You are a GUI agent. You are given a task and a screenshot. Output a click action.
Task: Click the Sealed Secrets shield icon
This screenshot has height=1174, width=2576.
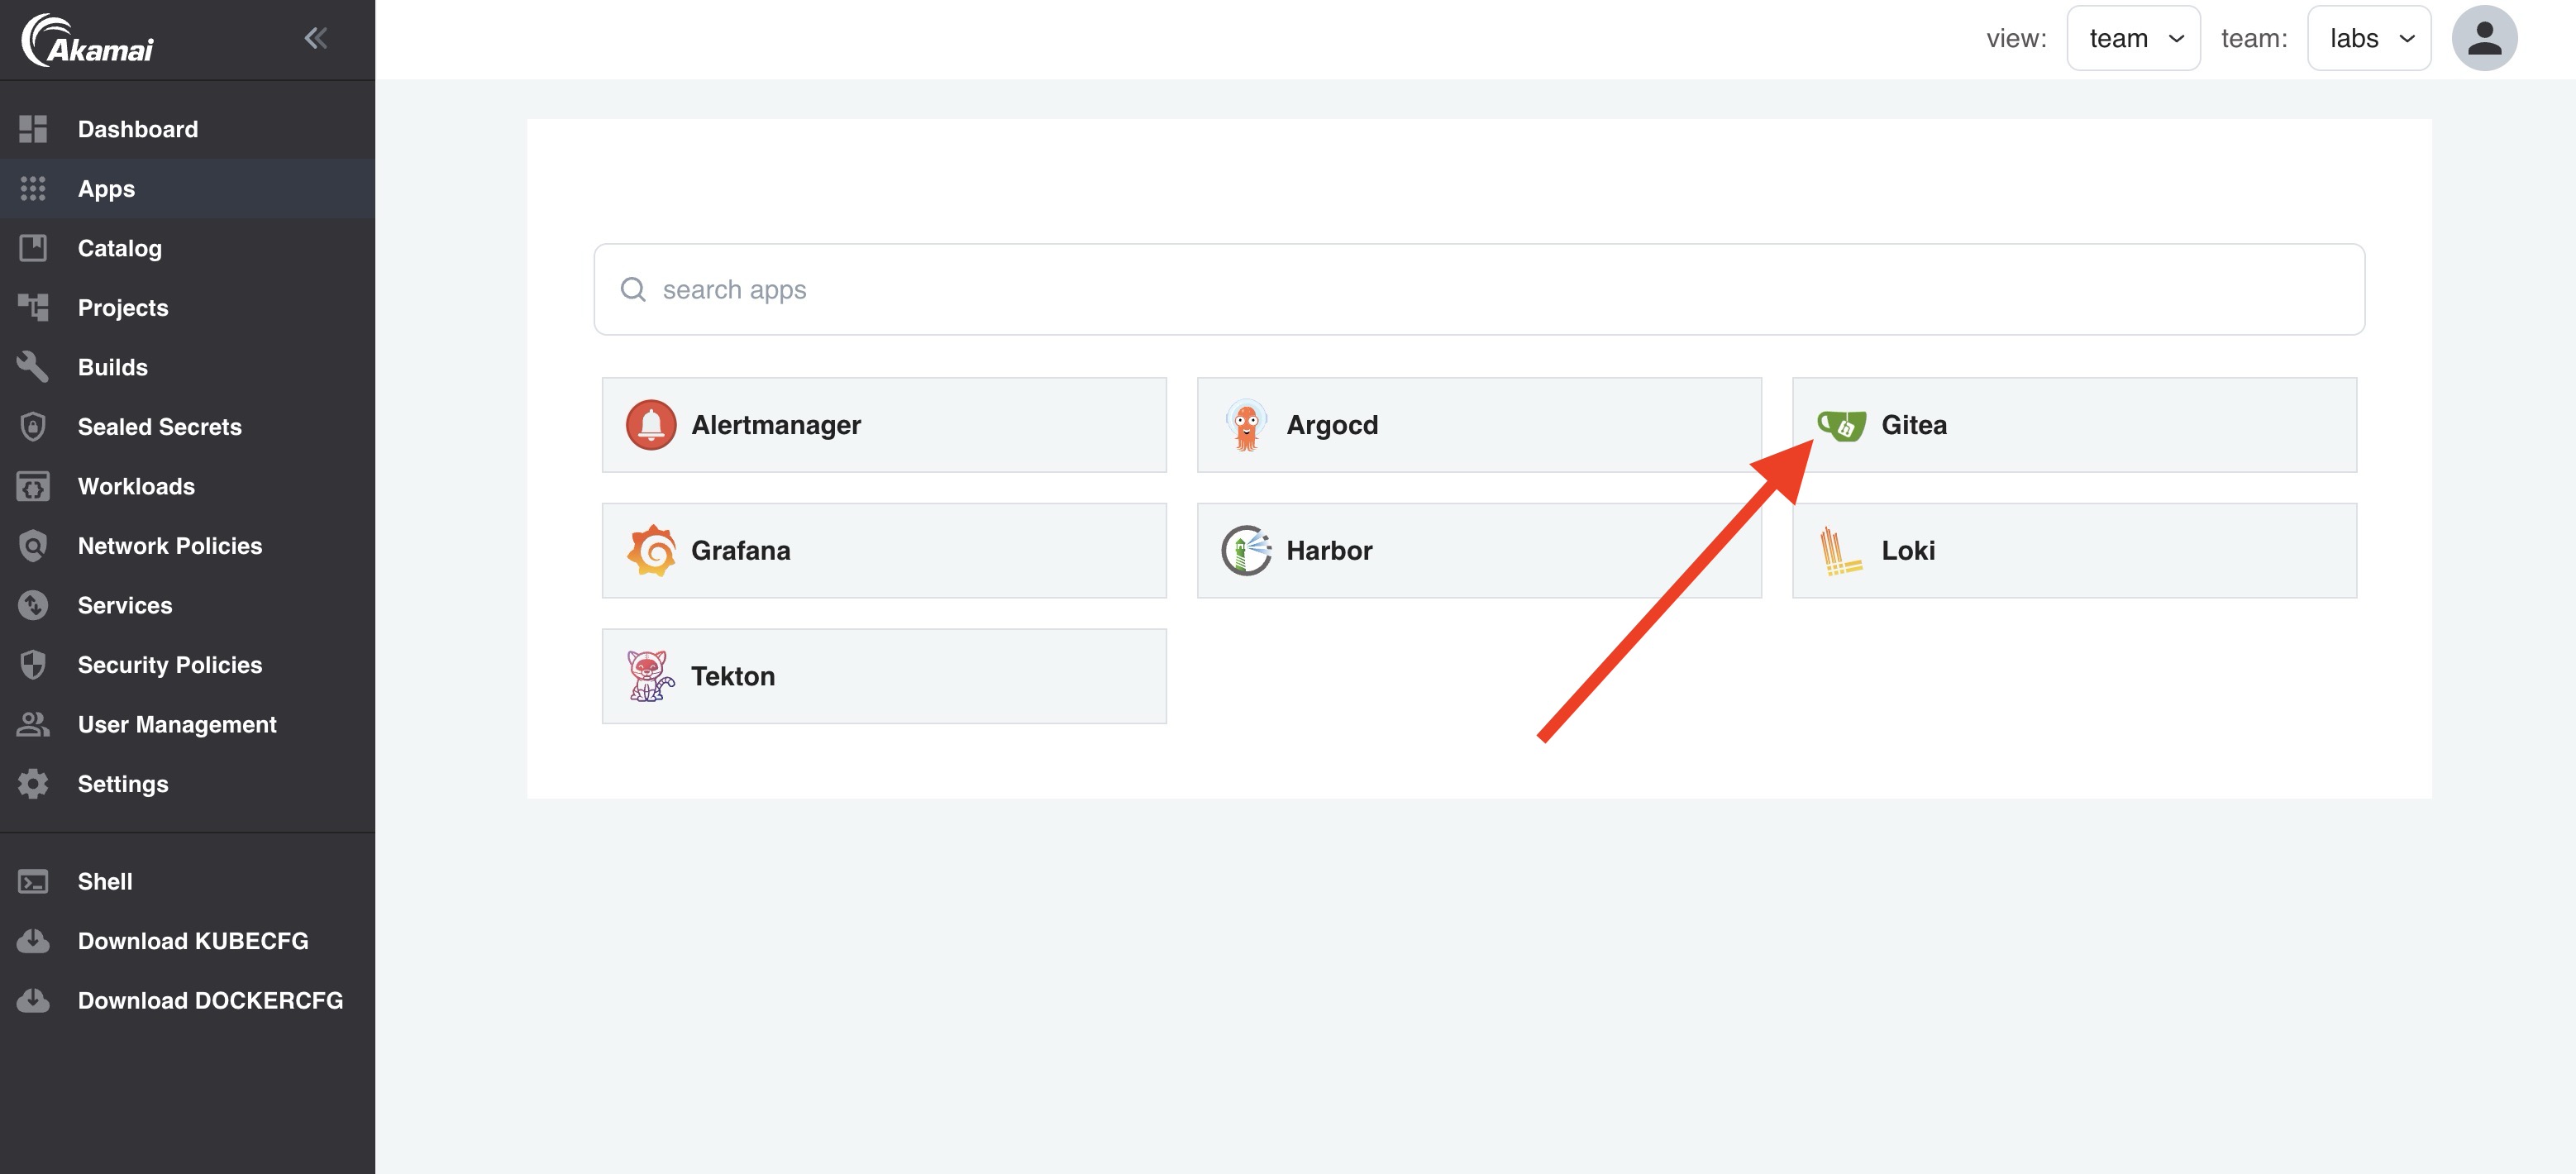coord(33,426)
